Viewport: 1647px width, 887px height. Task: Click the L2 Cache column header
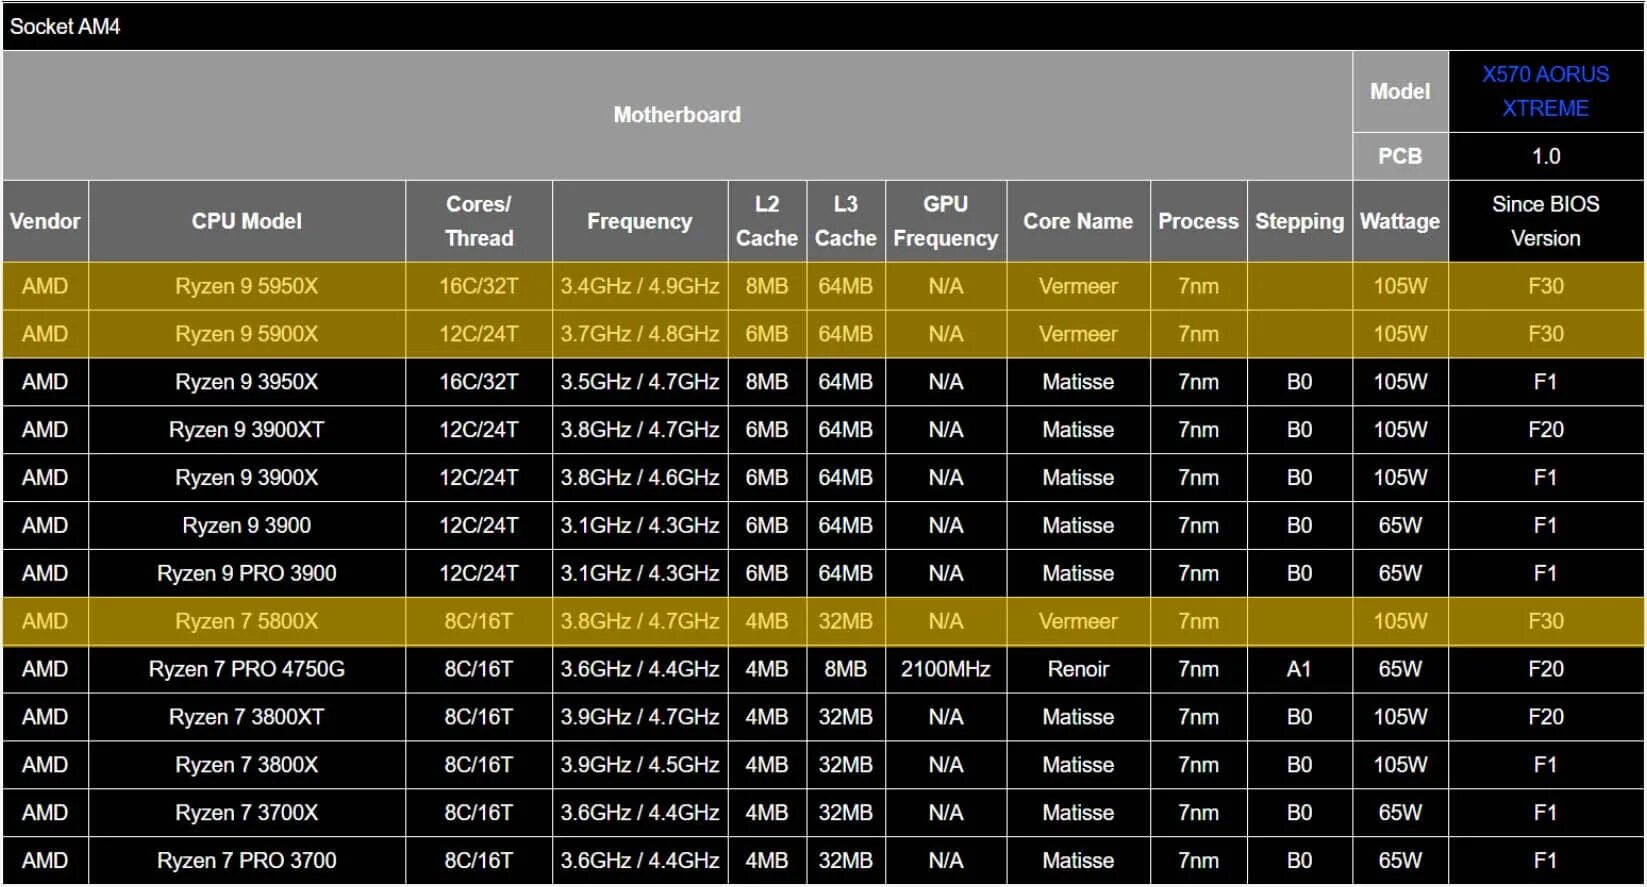click(x=767, y=221)
